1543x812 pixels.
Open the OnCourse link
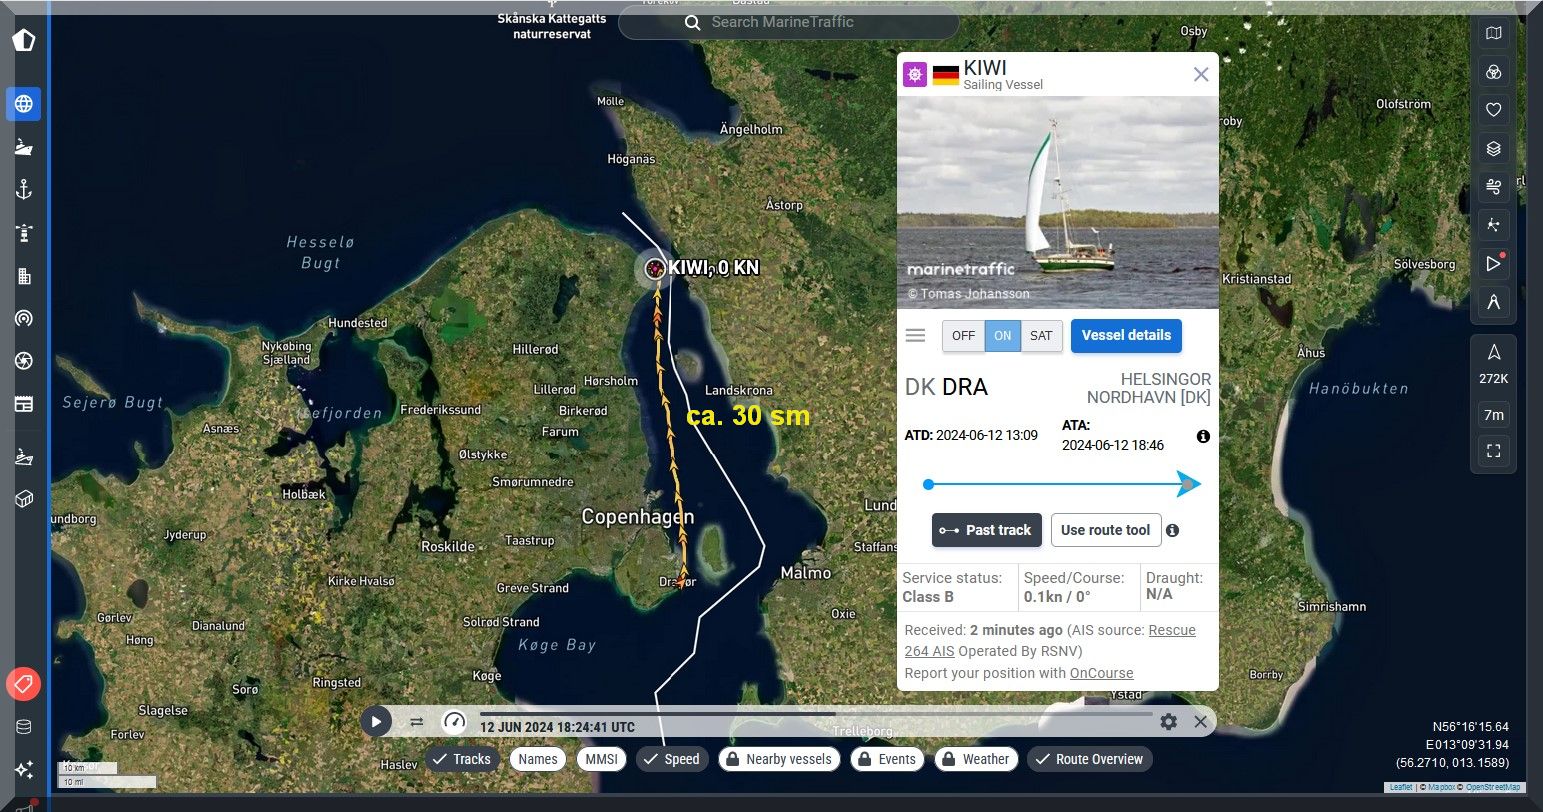pyautogui.click(x=1101, y=673)
